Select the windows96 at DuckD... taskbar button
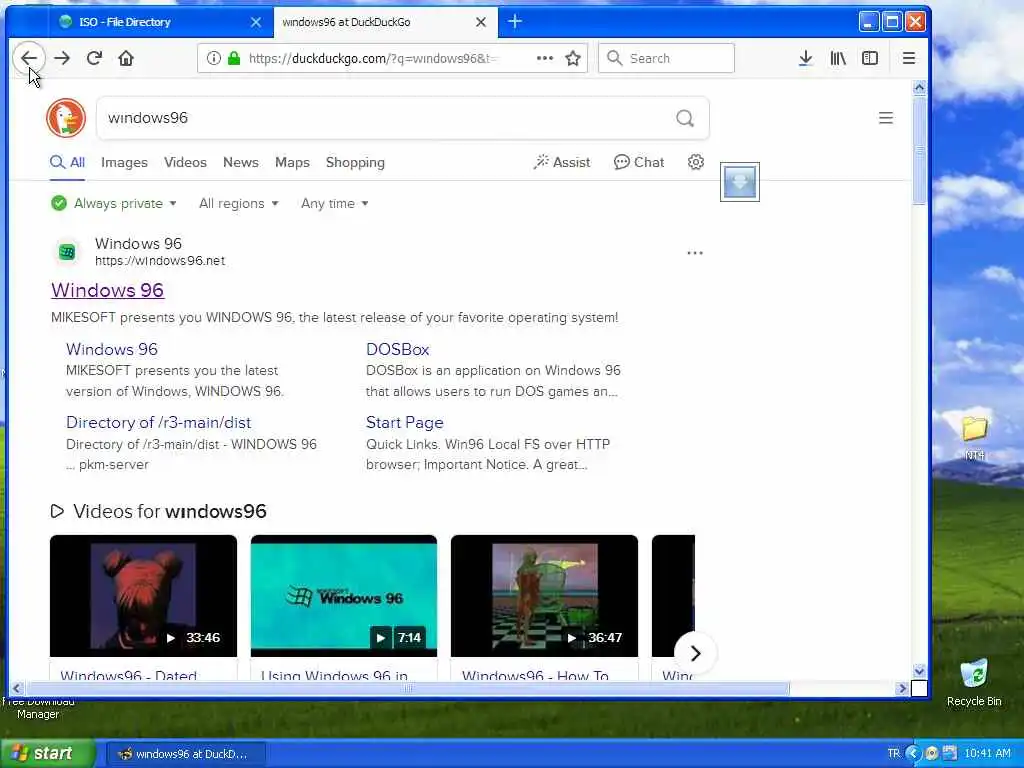This screenshot has height=768, width=1024. click(185, 754)
